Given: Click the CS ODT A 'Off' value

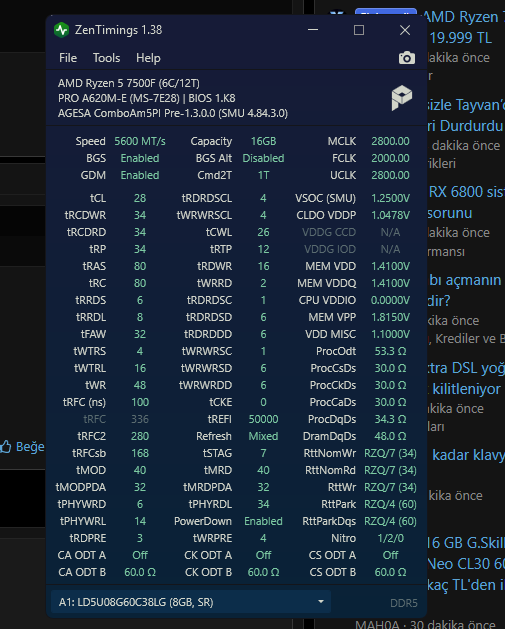Looking at the screenshot, I should pyautogui.click(x=390, y=555).
